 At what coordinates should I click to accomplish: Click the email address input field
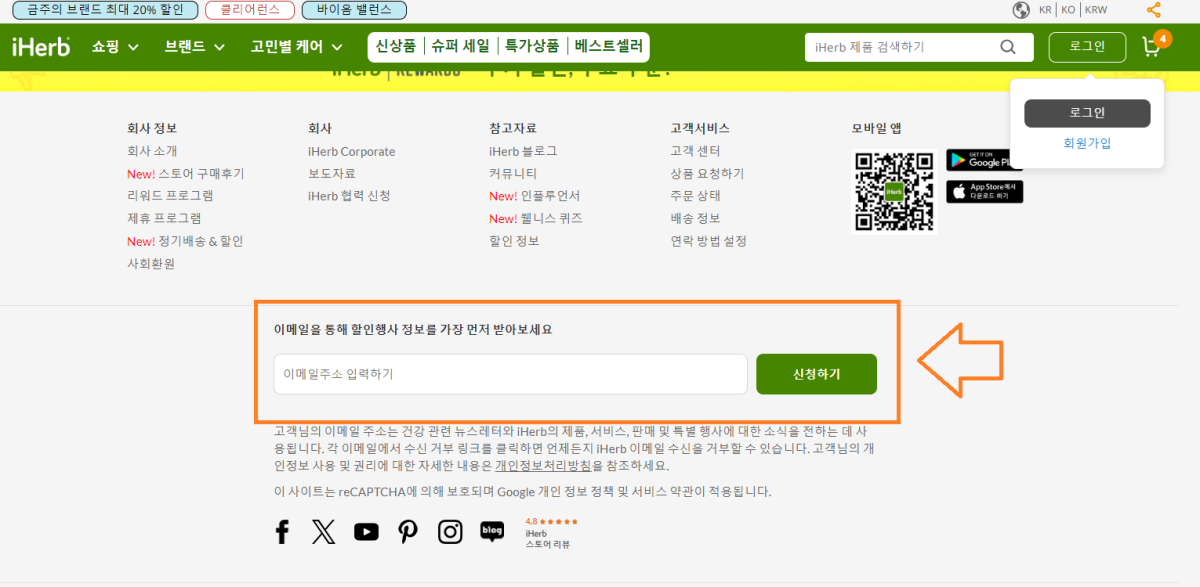510,373
